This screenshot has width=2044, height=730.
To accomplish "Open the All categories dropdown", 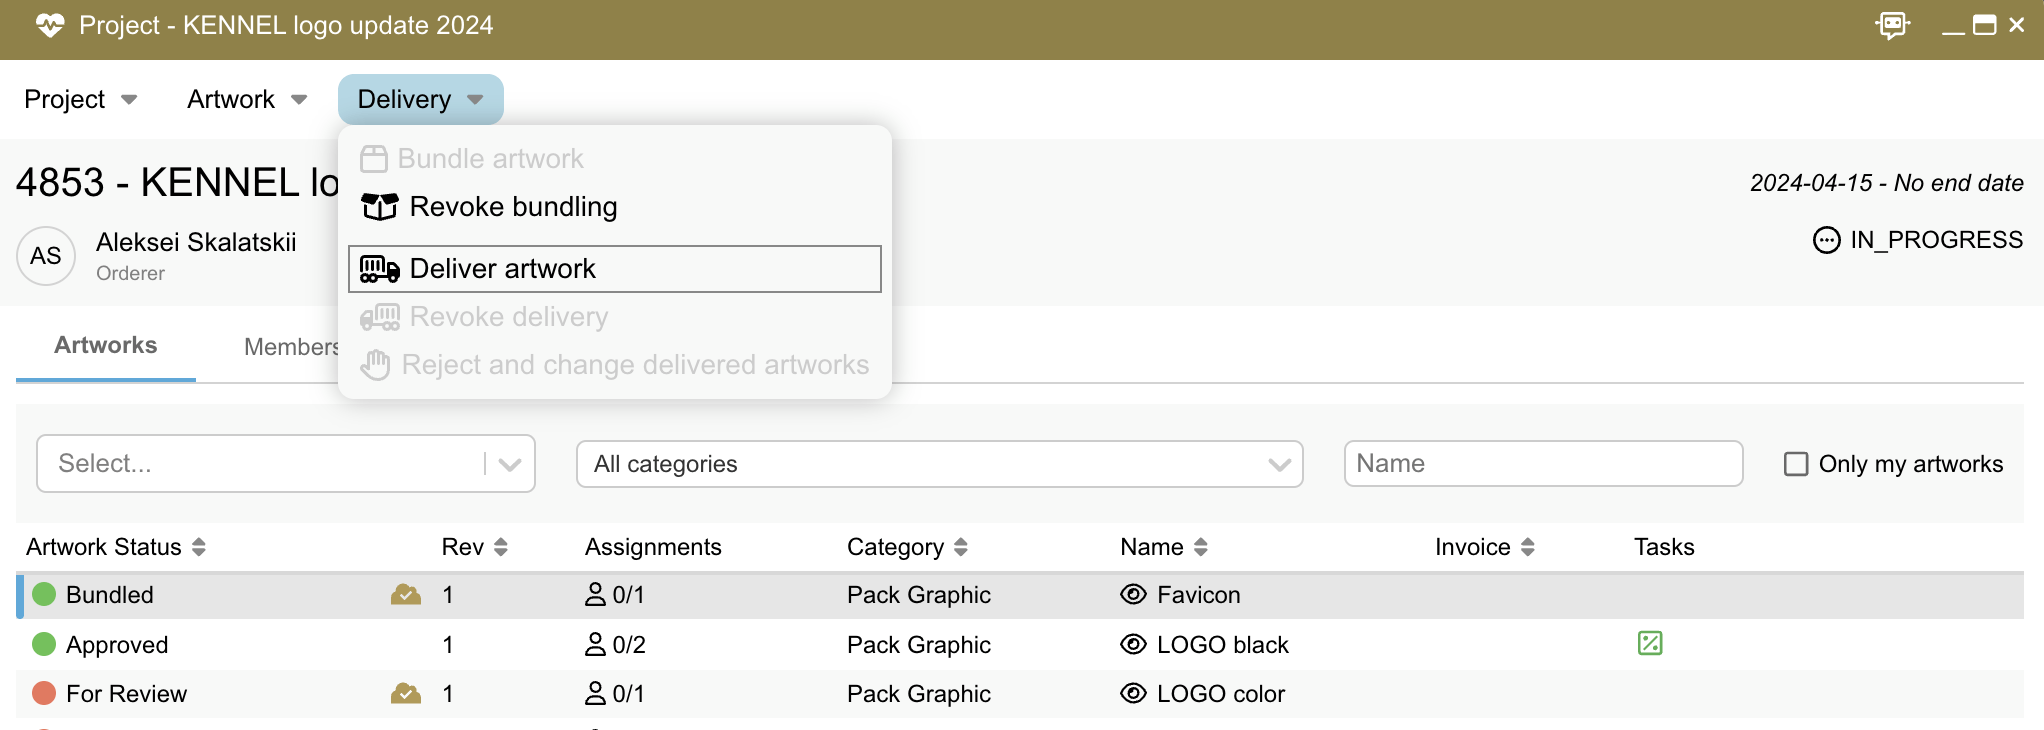I will point(939,464).
